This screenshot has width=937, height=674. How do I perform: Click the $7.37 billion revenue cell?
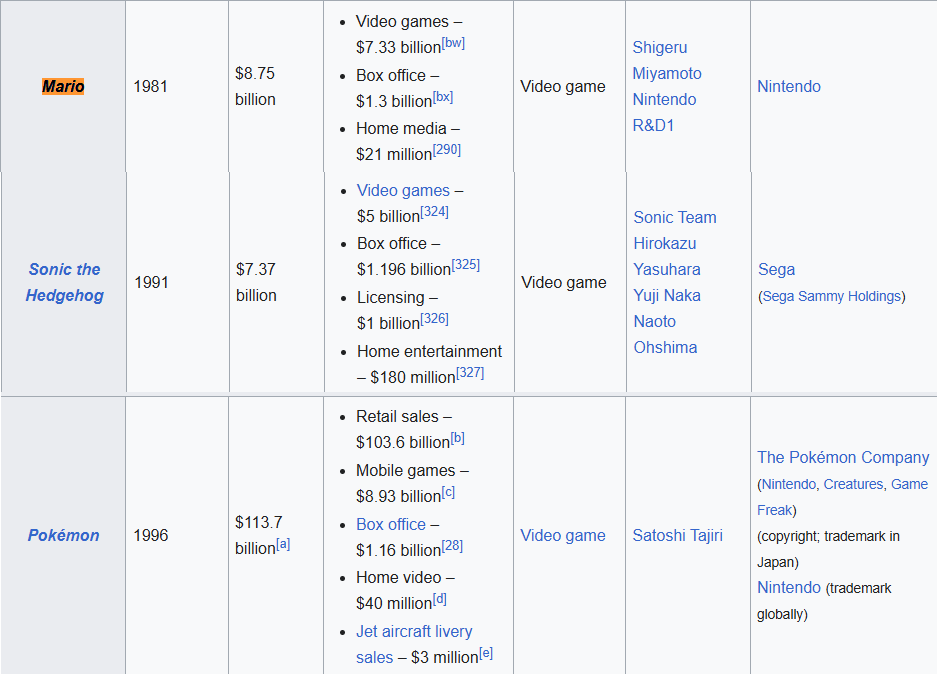click(277, 283)
